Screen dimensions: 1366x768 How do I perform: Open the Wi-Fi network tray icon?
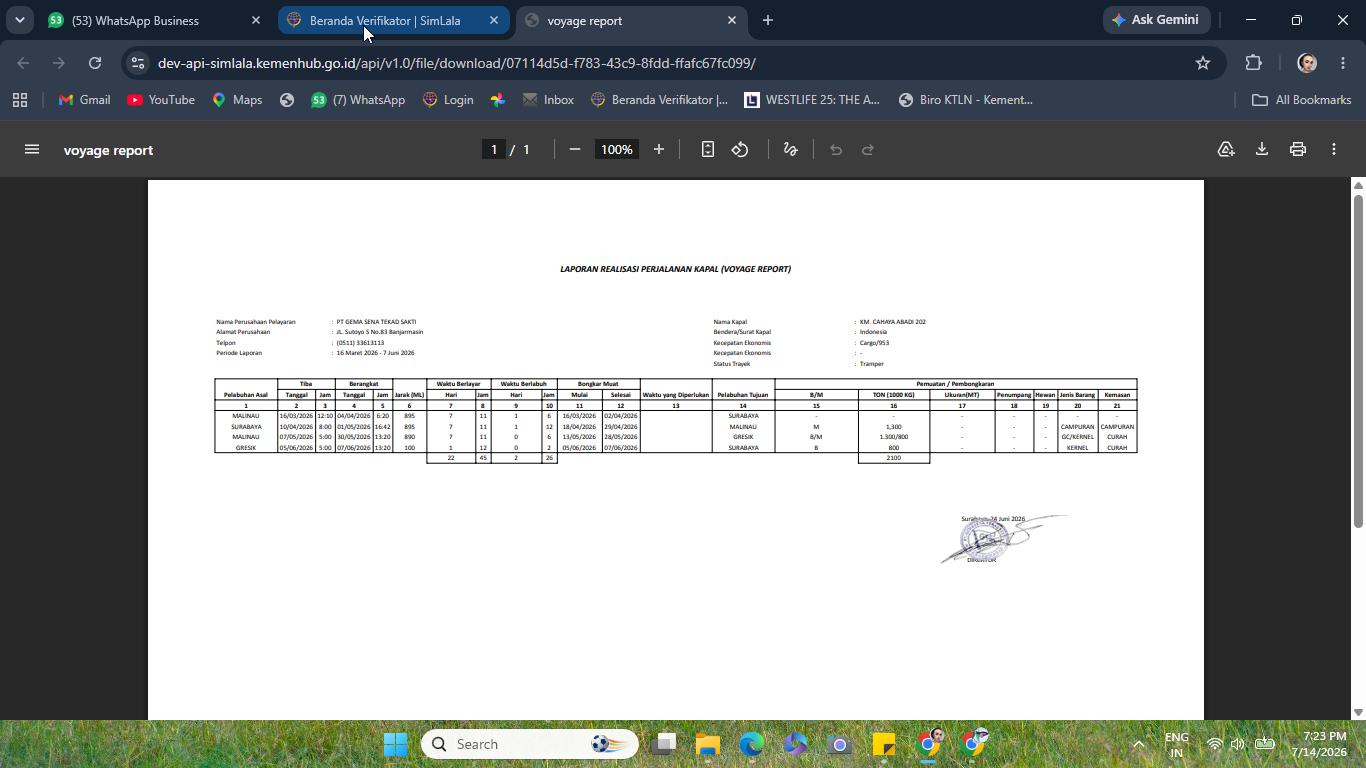tap(1214, 744)
